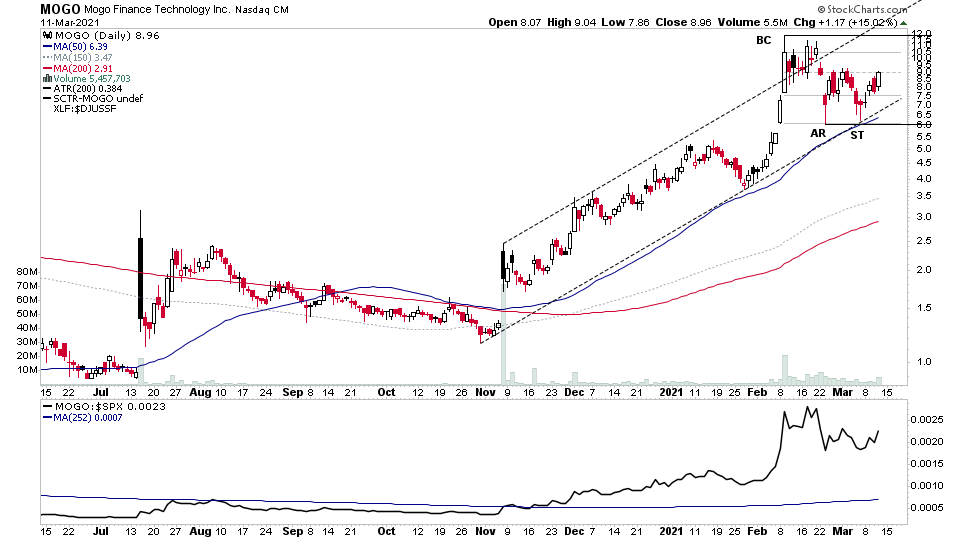This screenshot has height=540, width=960.
Task: Click the ATR(200) 0.384 legend entry
Action: coord(83,89)
